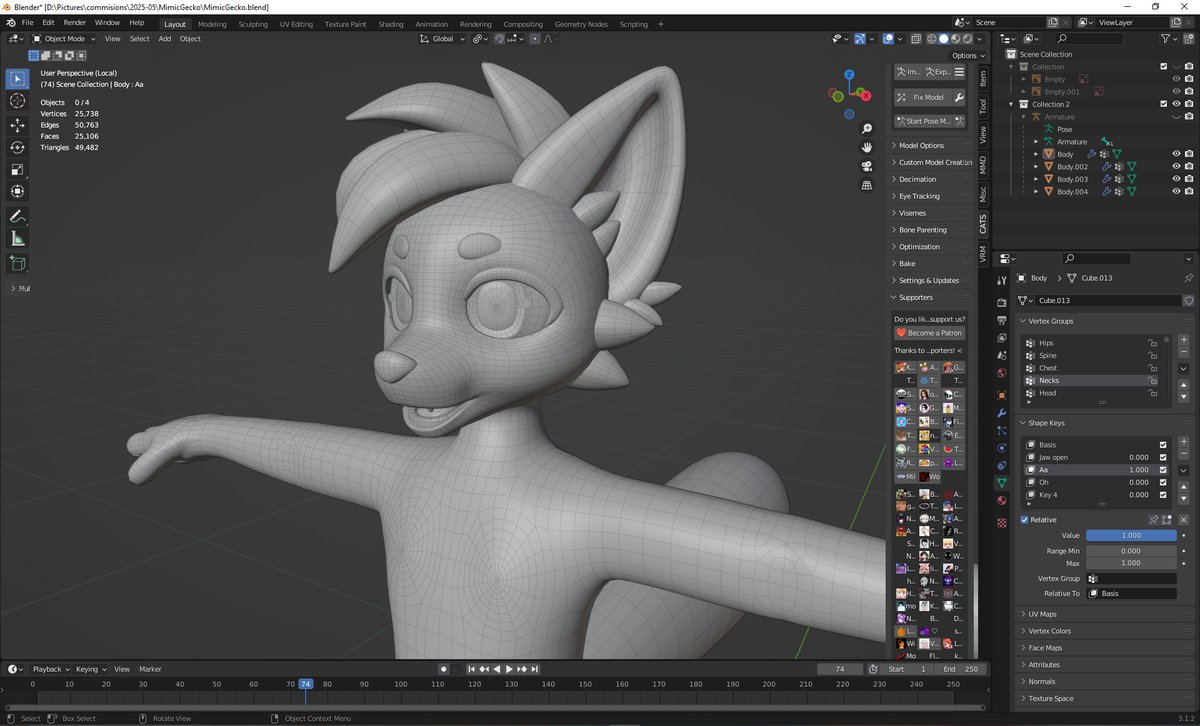Disable Body.003 render camera icon
The width and height of the screenshot is (1200, 726).
tap(1189, 179)
